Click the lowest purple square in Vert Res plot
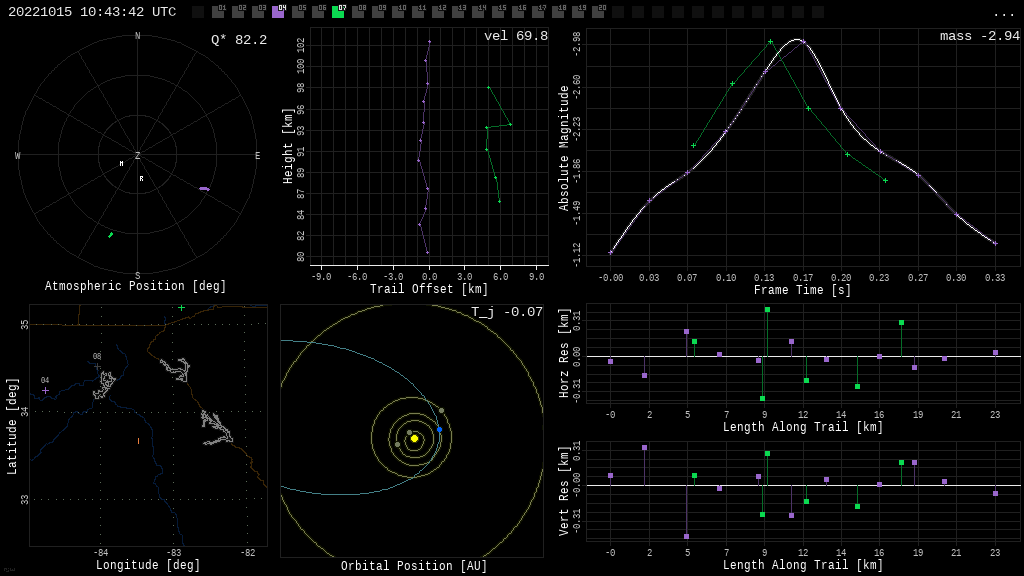The height and width of the screenshot is (576, 1024). click(x=686, y=537)
